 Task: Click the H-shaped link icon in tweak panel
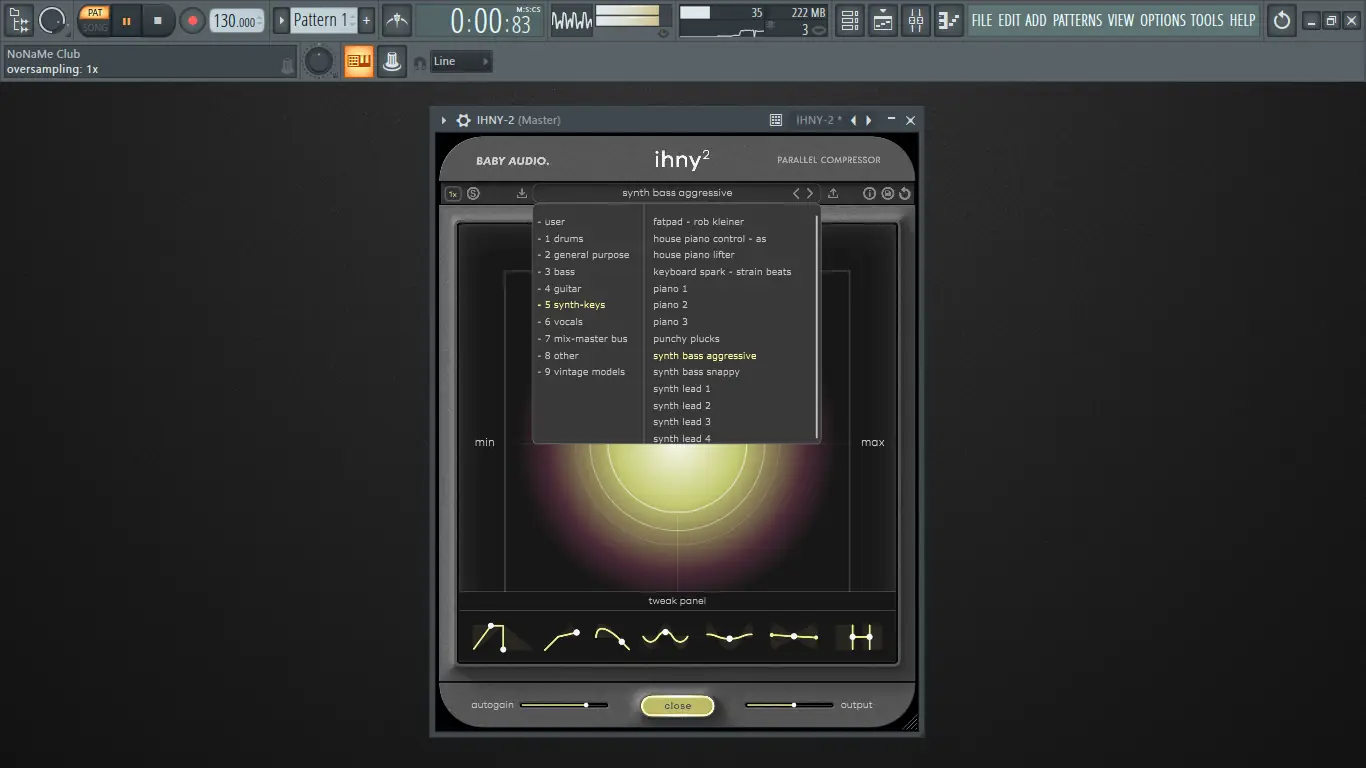[861, 636]
